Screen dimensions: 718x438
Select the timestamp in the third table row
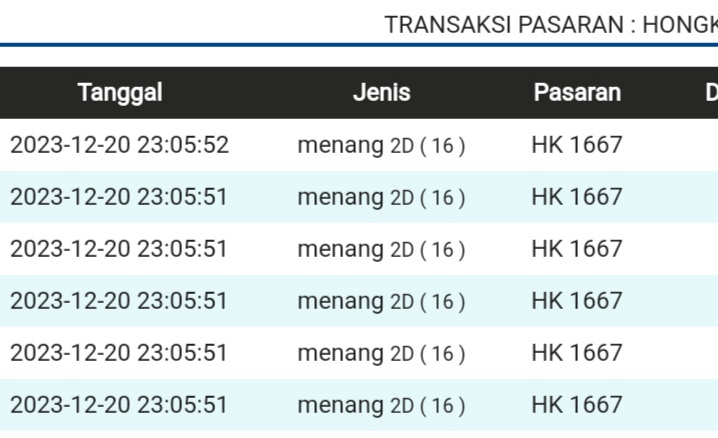(x=120, y=249)
